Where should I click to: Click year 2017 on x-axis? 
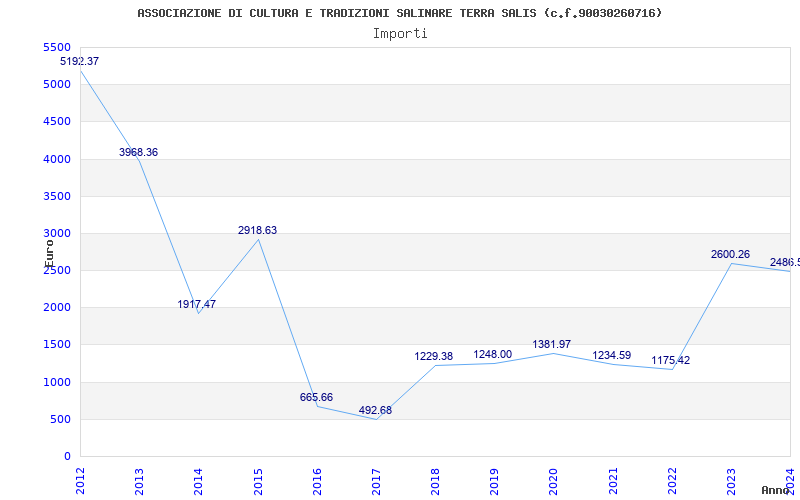(x=377, y=481)
